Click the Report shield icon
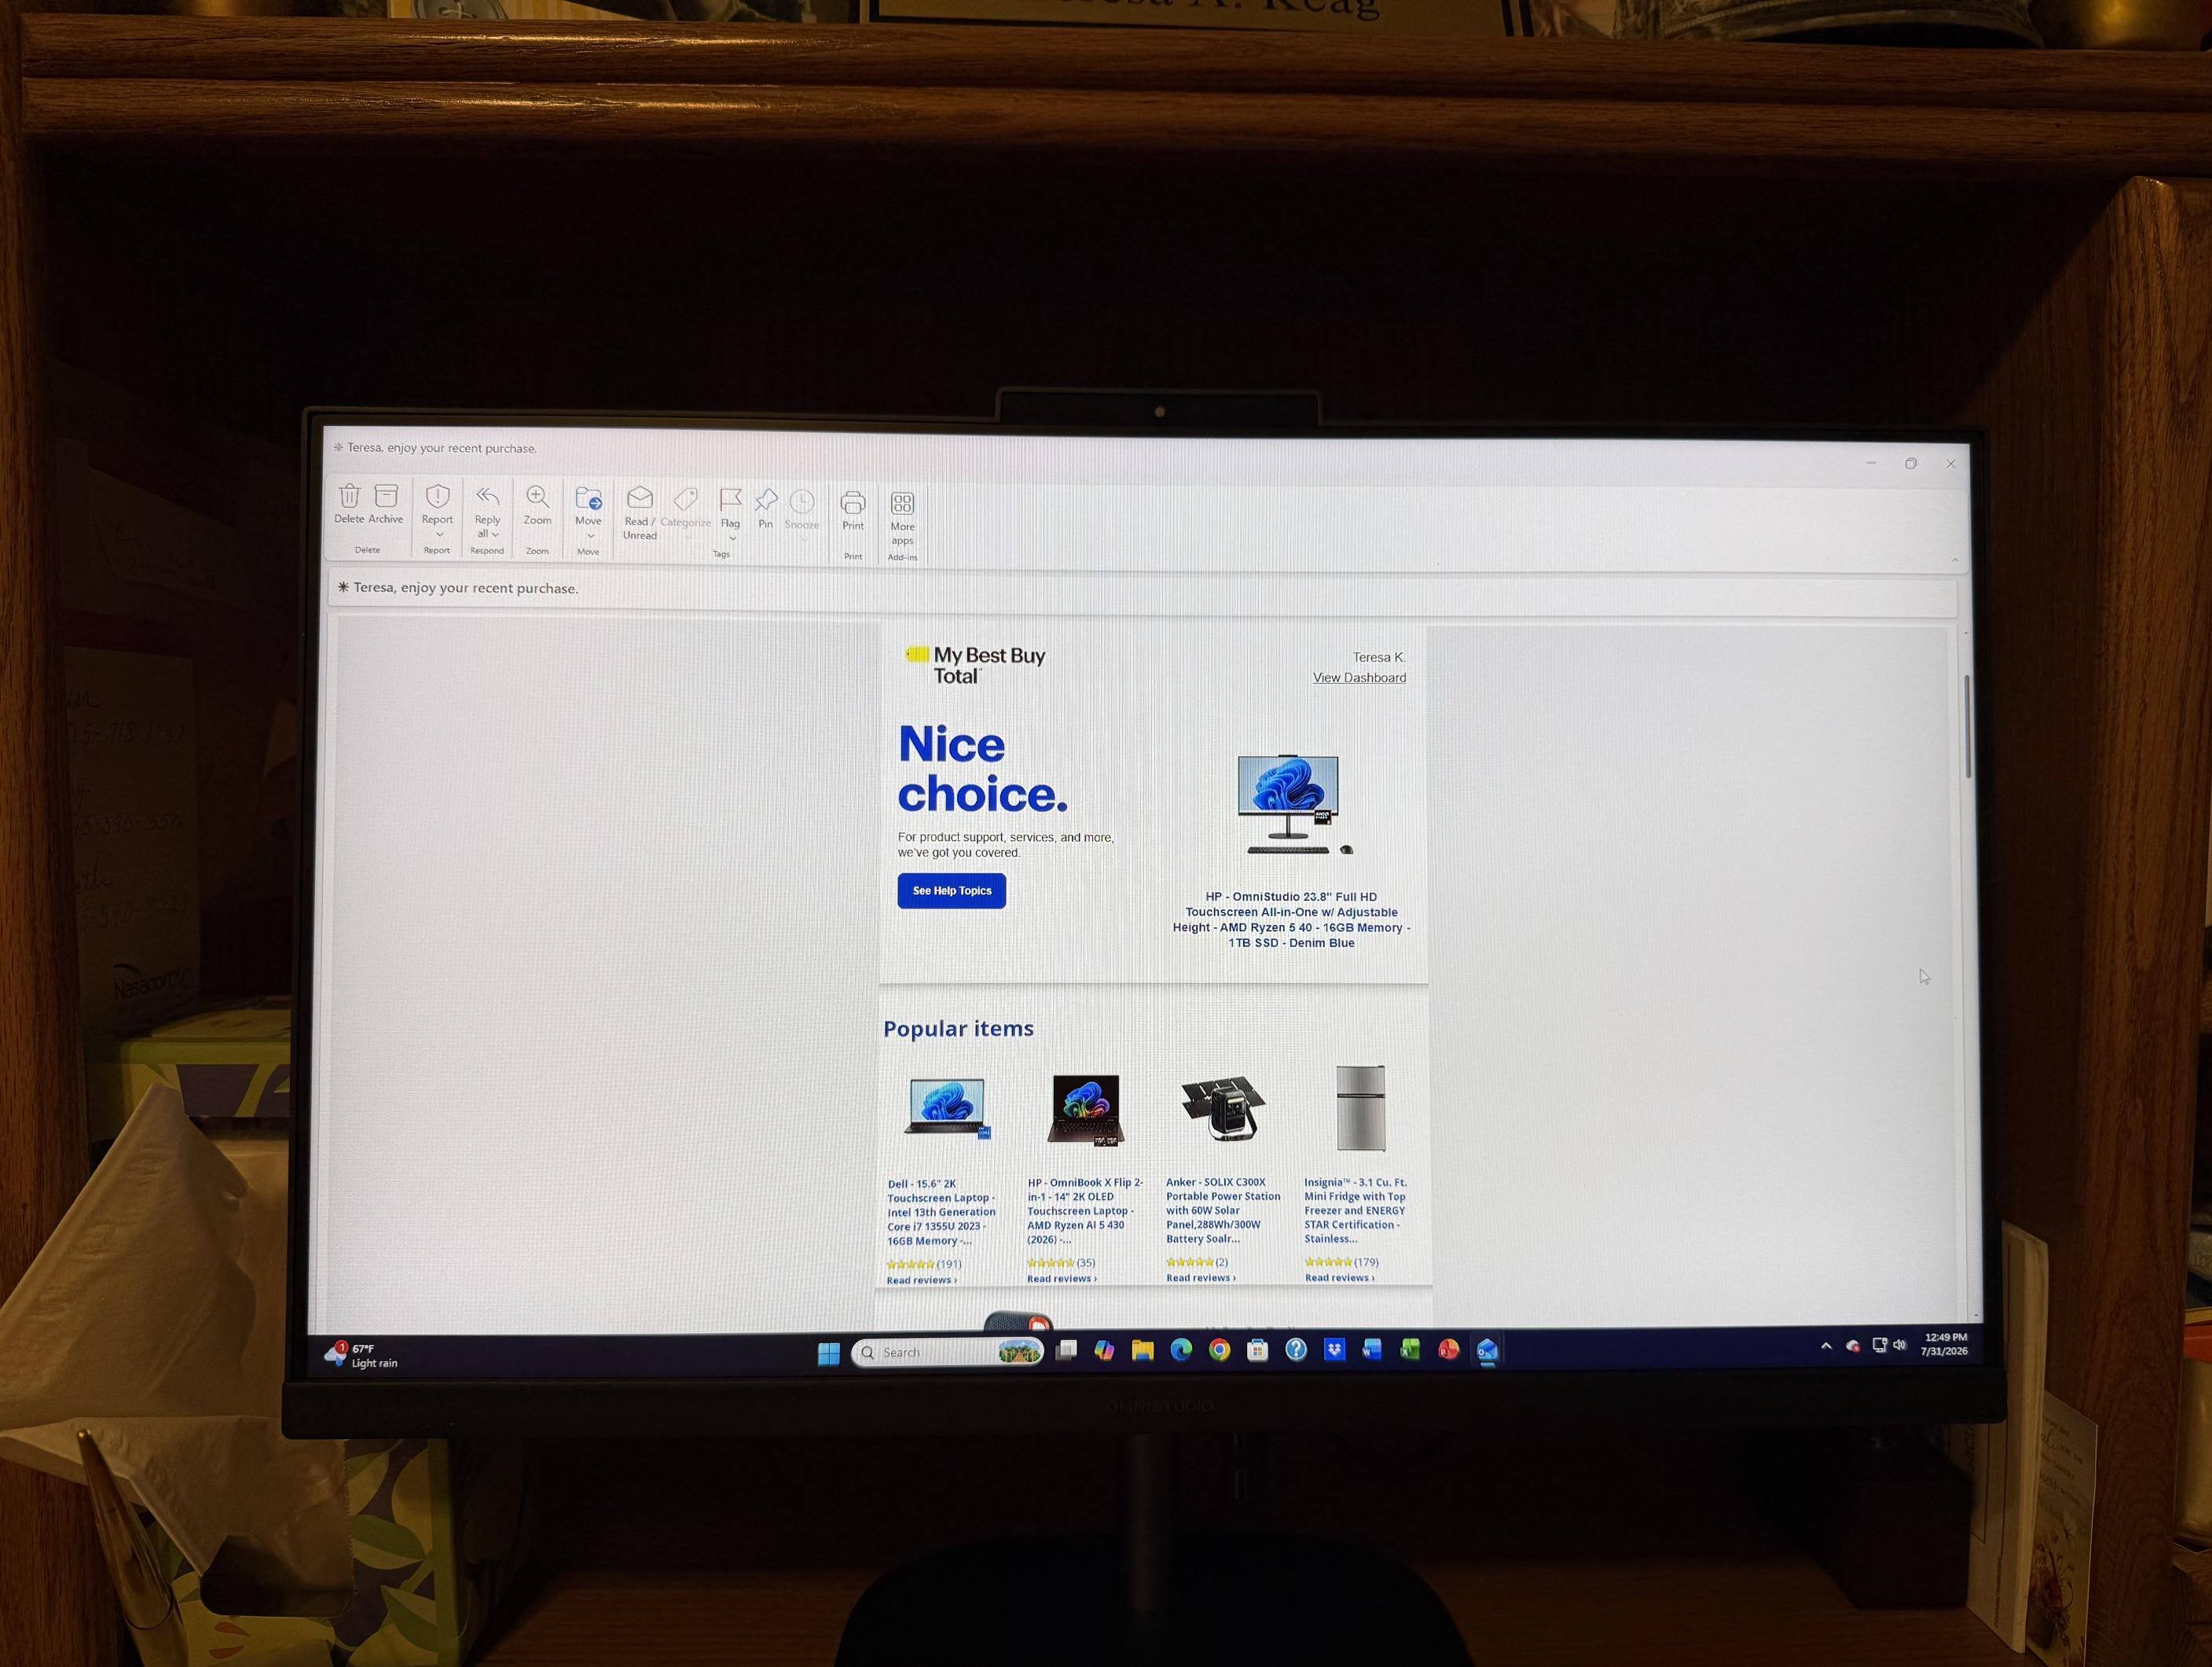Screen dimensions: 2212x1667 click(437, 496)
